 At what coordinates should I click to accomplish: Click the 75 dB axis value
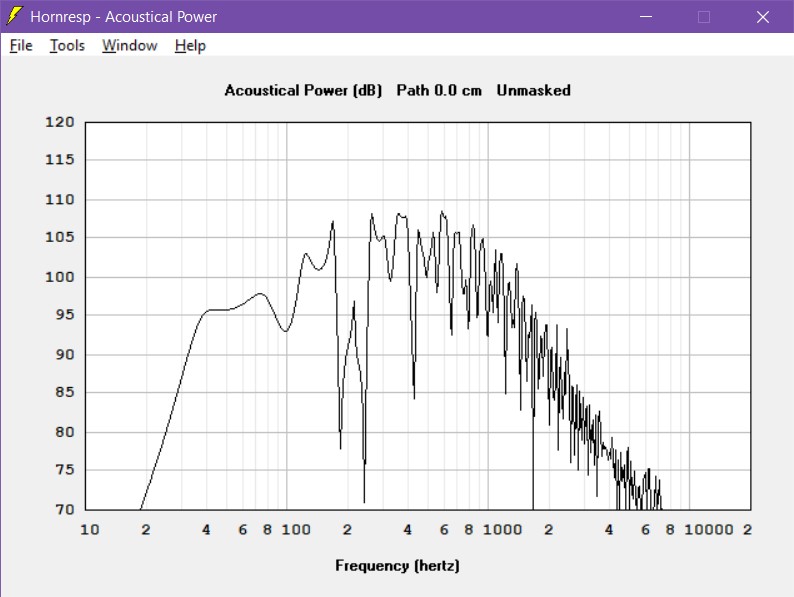click(65, 470)
